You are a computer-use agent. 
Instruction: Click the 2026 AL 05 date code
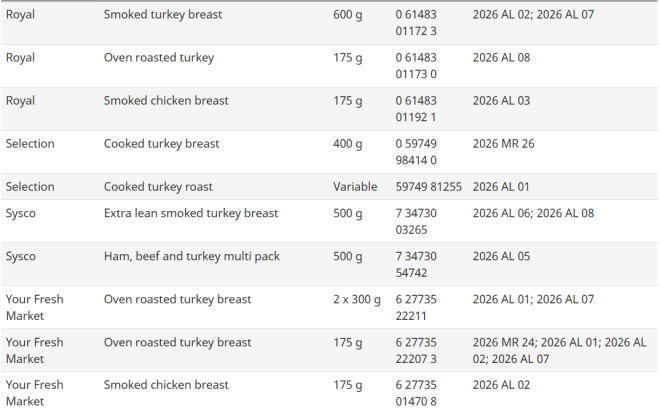pos(501,257)
